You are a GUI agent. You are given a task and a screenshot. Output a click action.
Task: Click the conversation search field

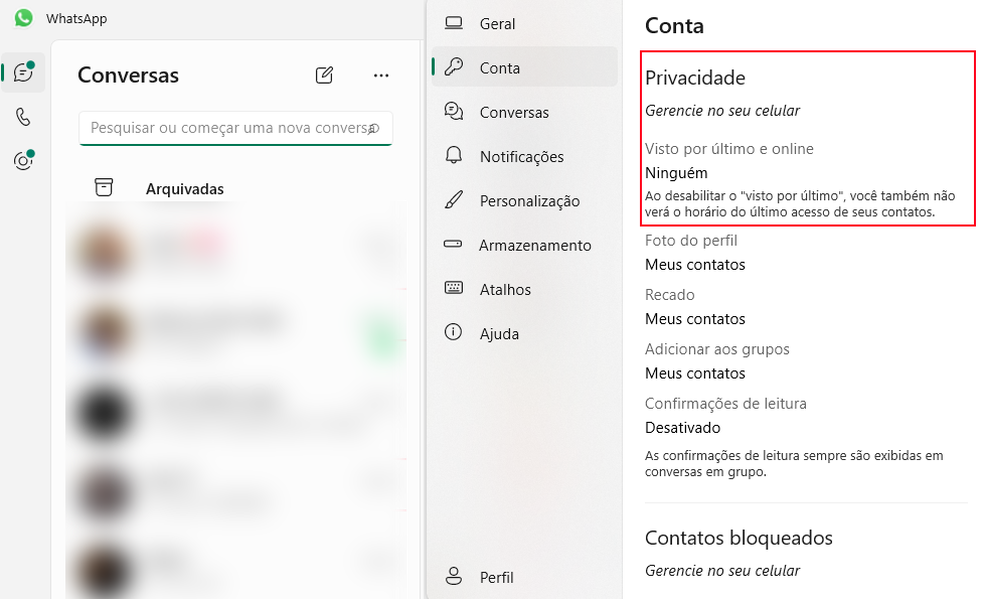pyautogui.click(x=235, y=128)
